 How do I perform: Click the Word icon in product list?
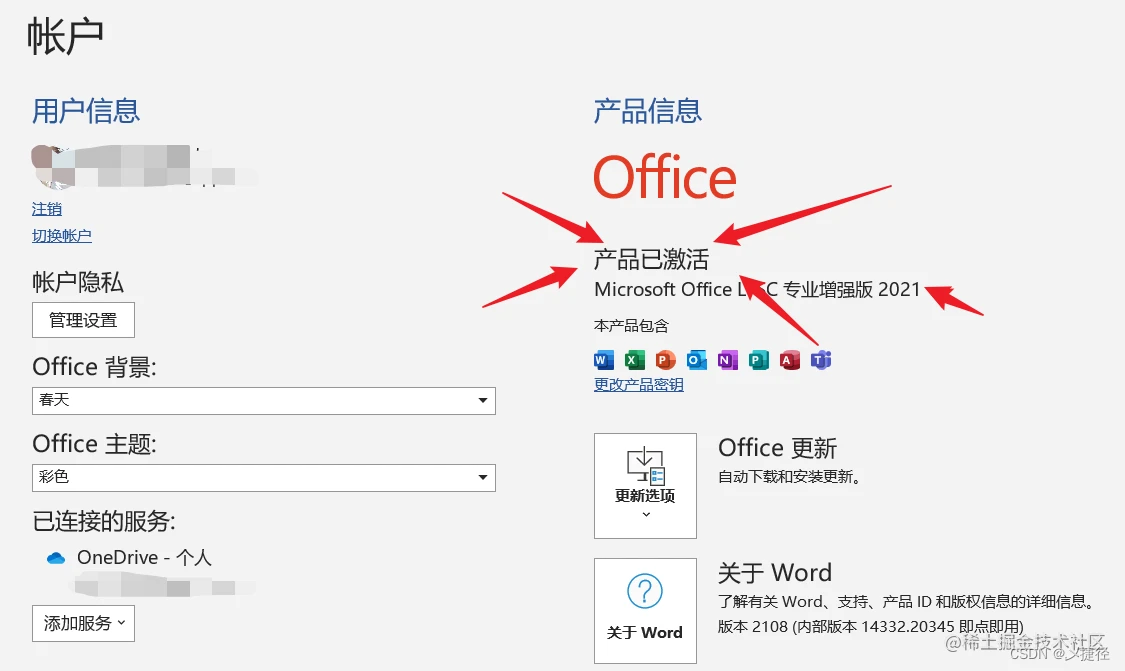pos(604,360)
